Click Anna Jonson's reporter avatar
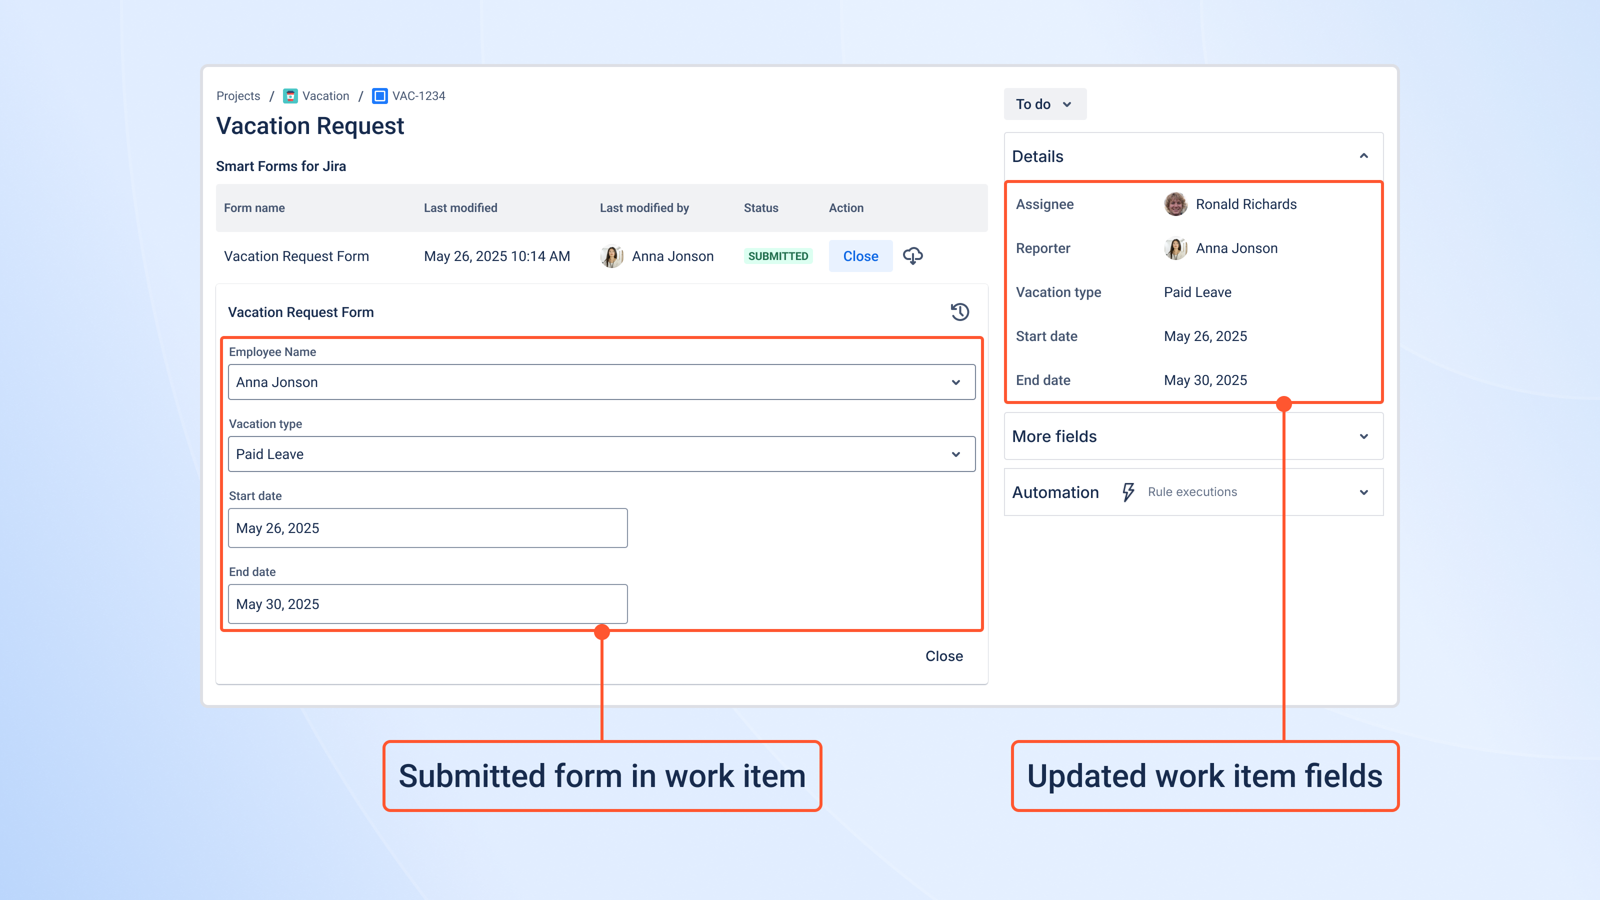The height and width of the screenshot is (900, 1600). (1176, 248)
